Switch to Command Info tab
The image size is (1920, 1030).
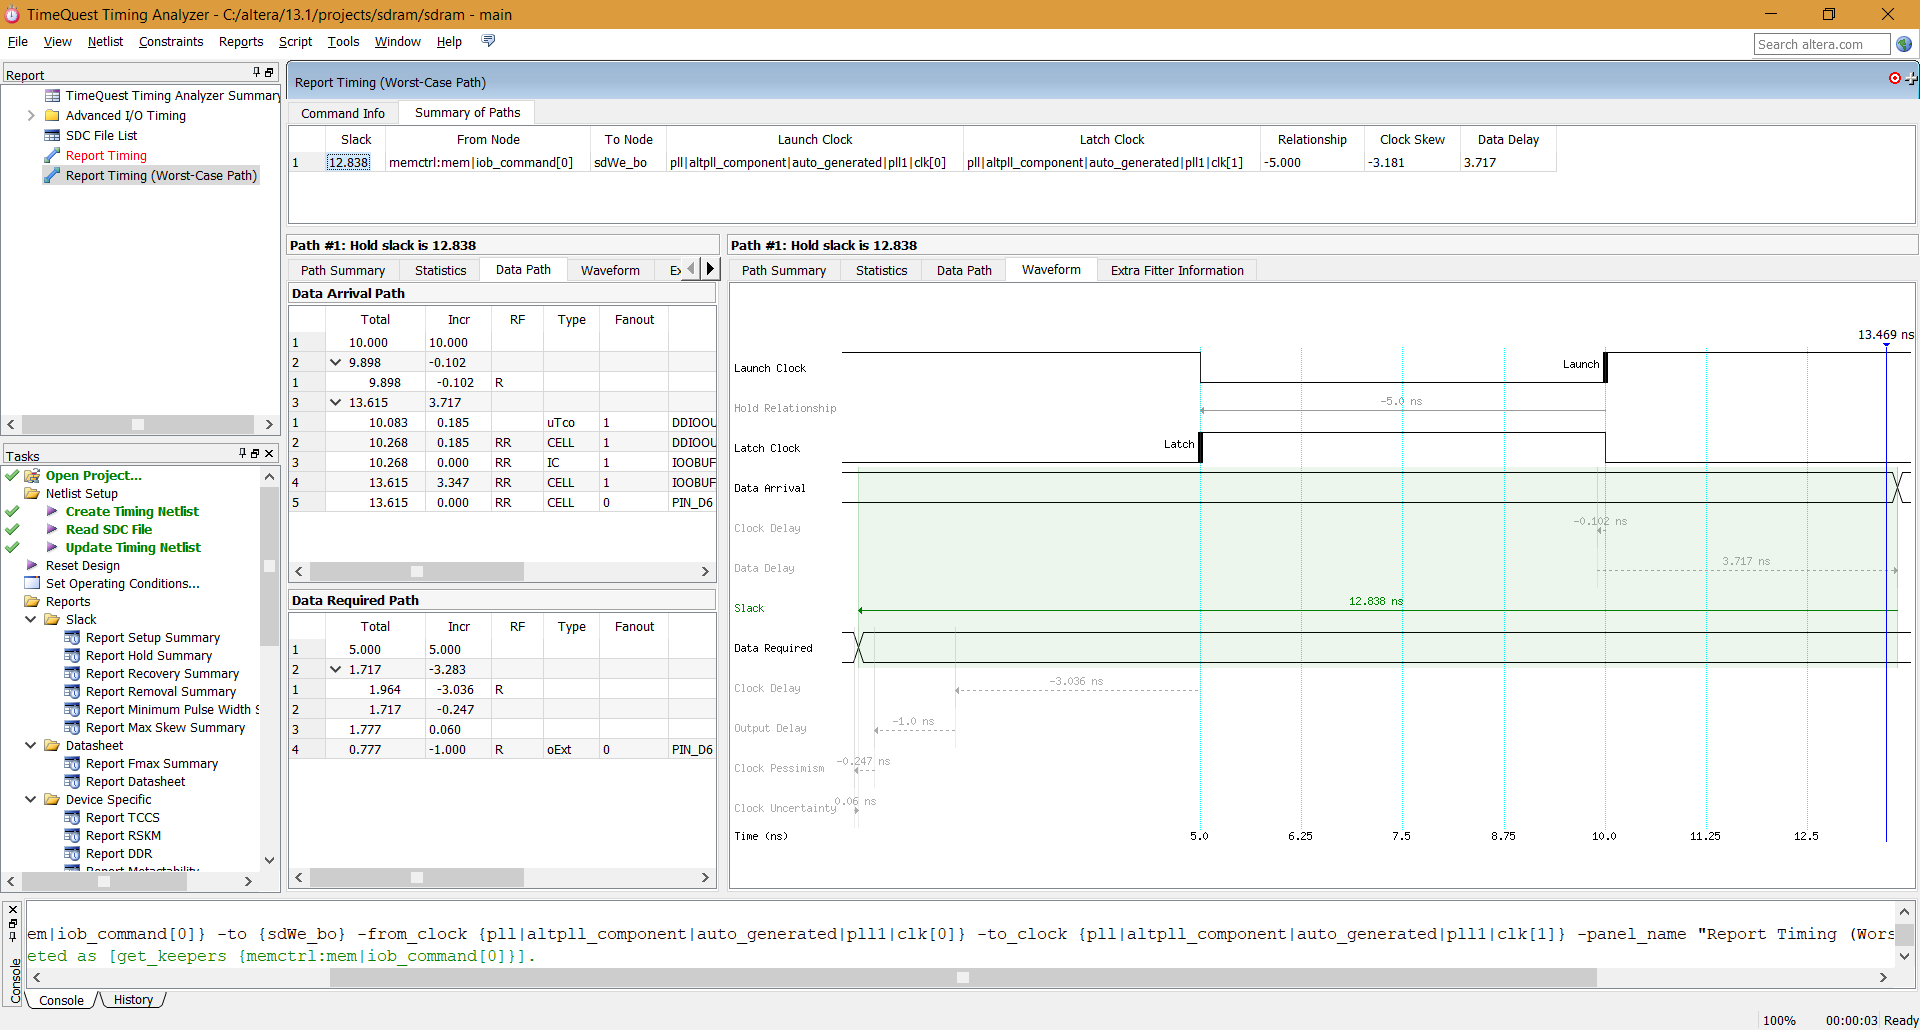[343, 113]
